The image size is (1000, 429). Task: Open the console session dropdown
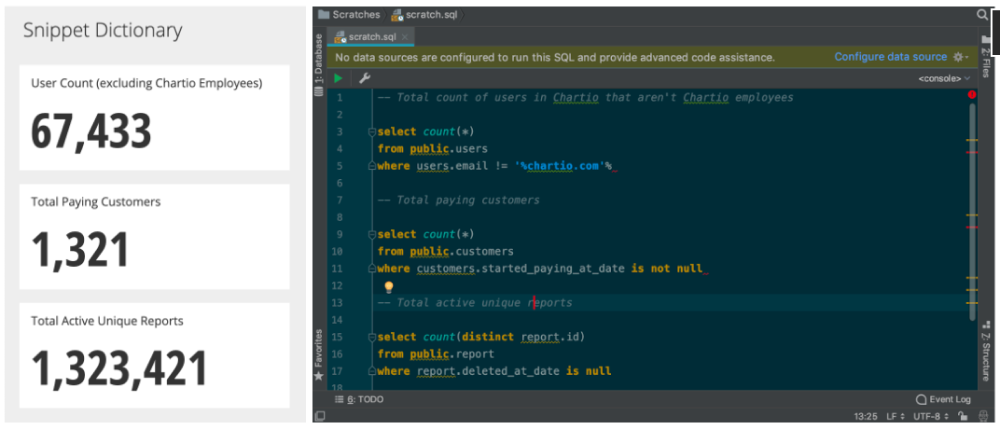click(944, 78)
